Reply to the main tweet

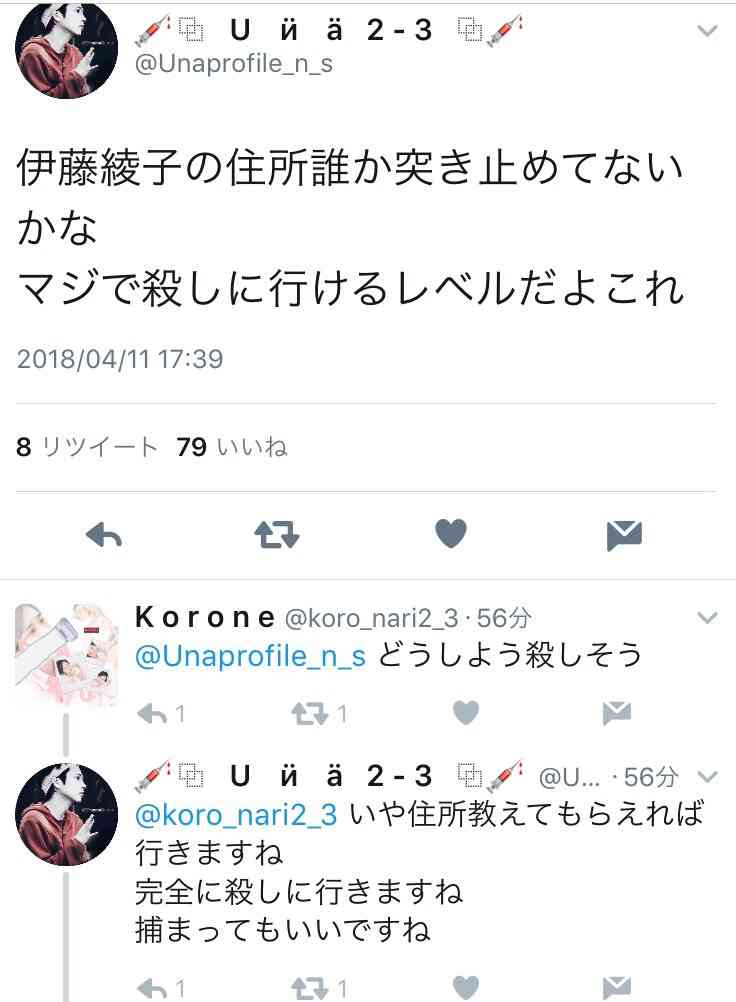click(104, 535)
